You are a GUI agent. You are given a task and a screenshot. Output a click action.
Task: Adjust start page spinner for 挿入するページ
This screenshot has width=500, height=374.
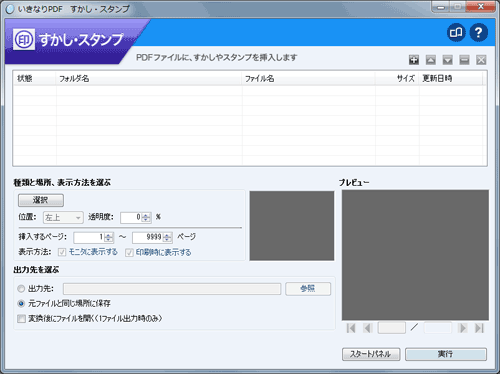pyautogui.click(x=109, y=238)
